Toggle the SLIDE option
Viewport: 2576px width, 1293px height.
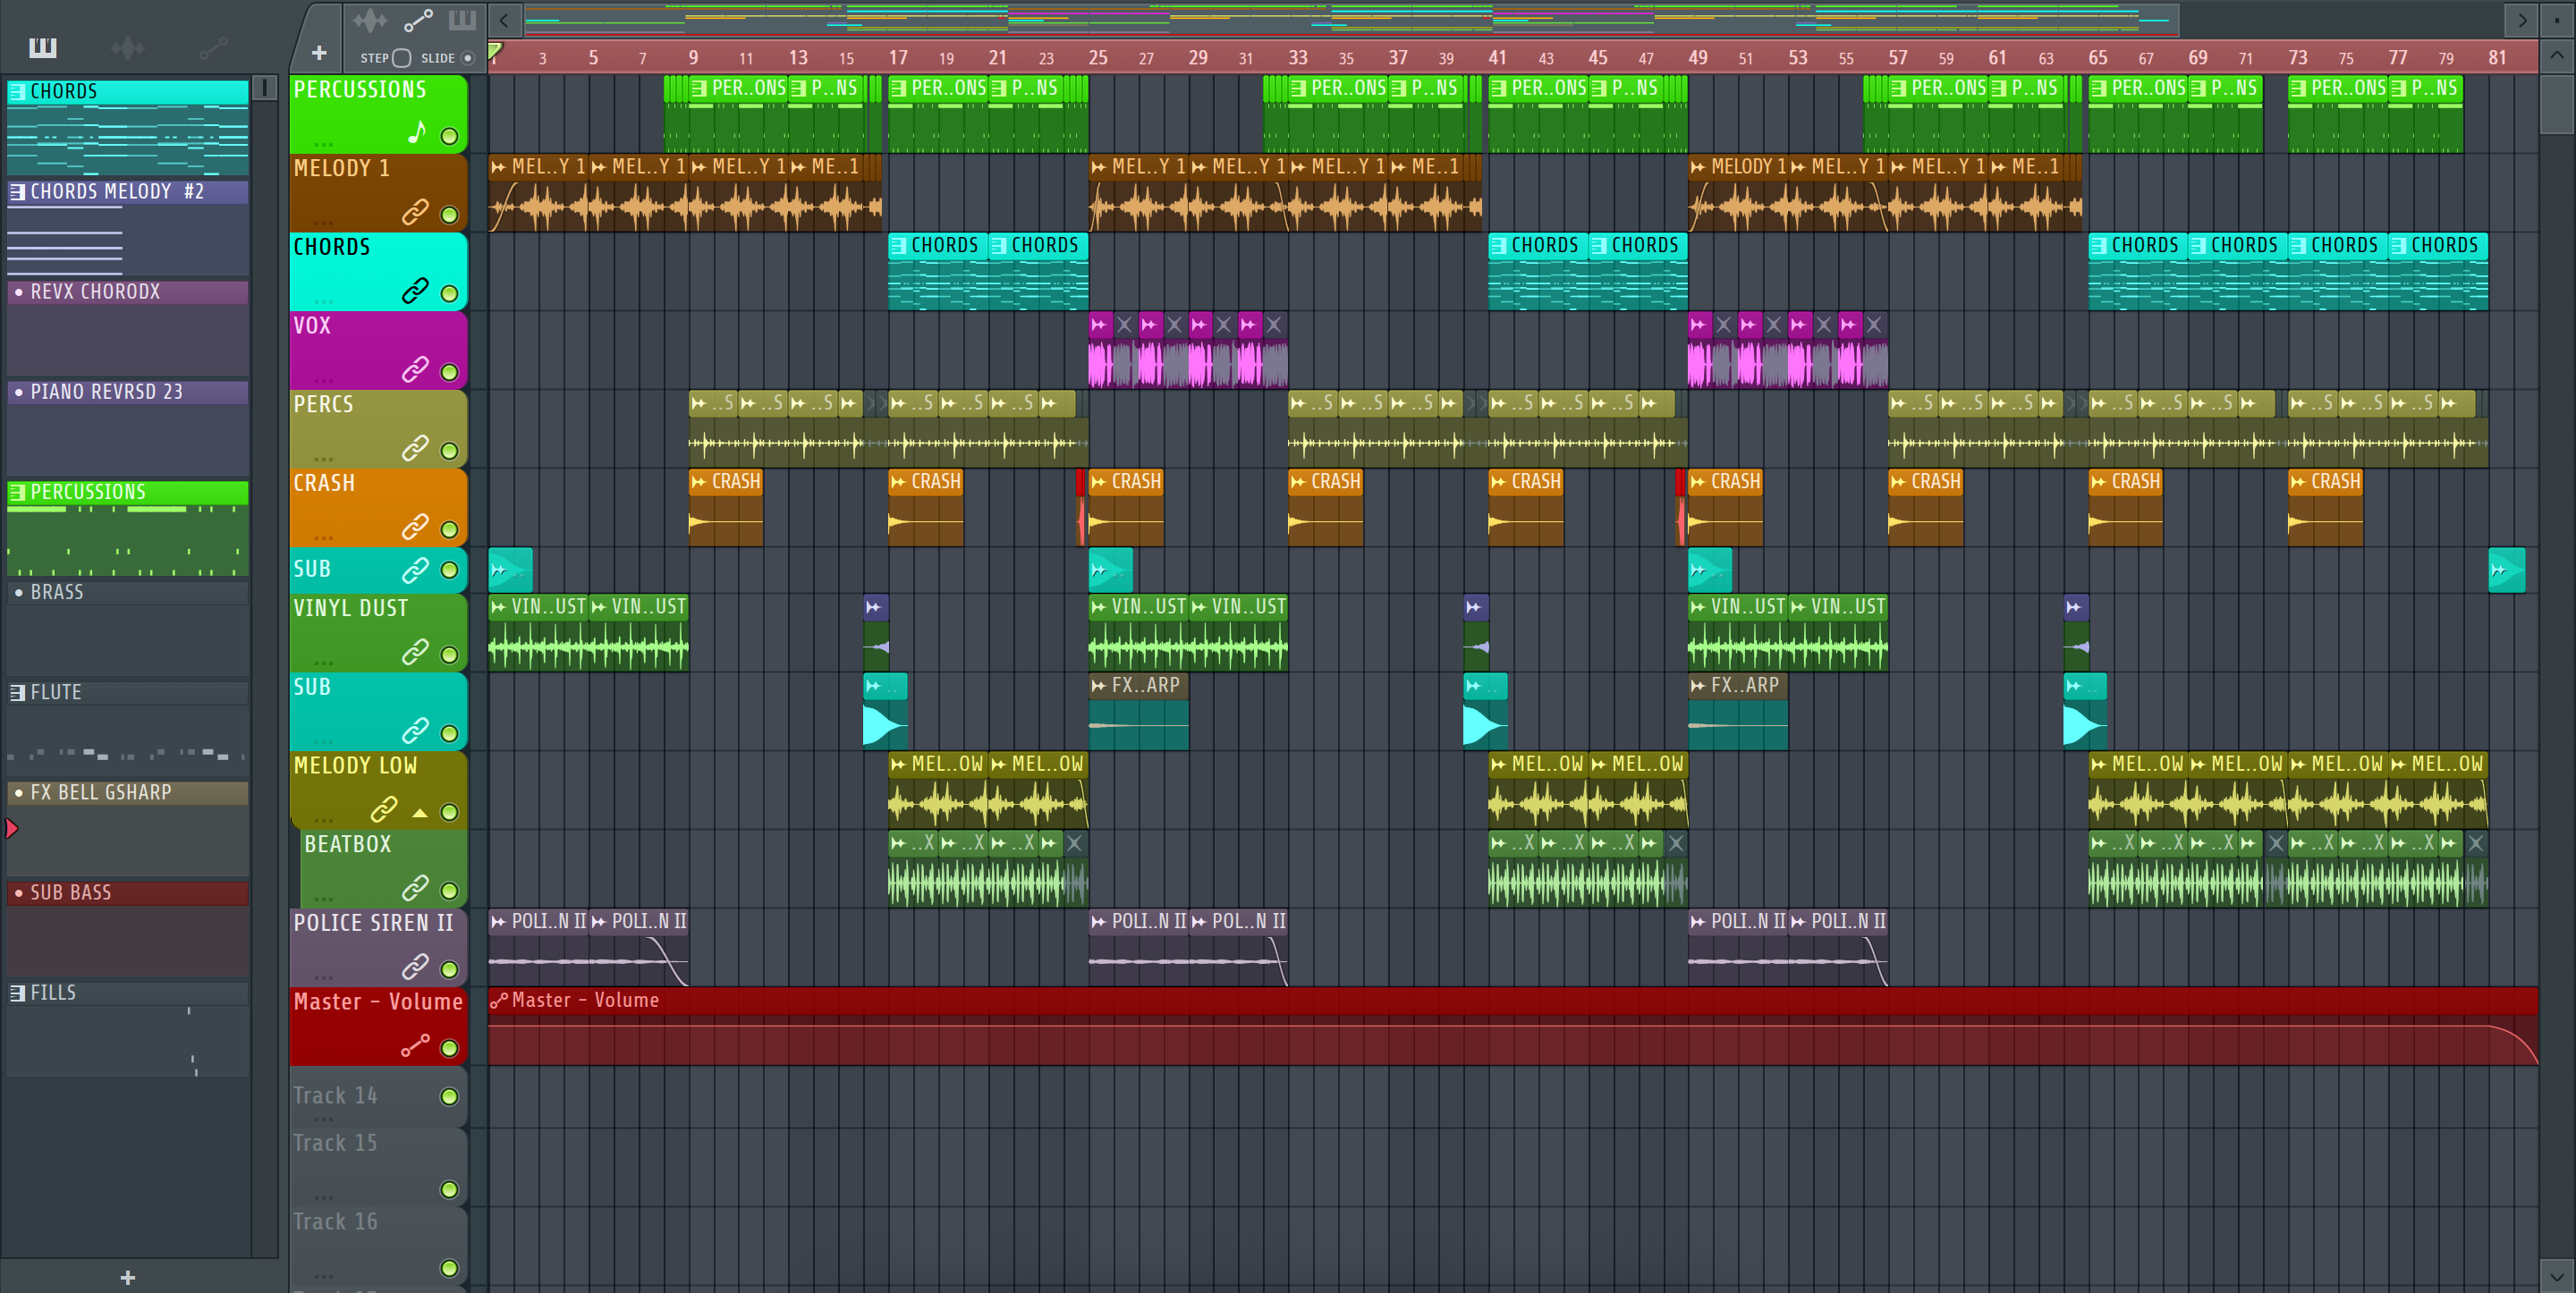click(467, 58)
